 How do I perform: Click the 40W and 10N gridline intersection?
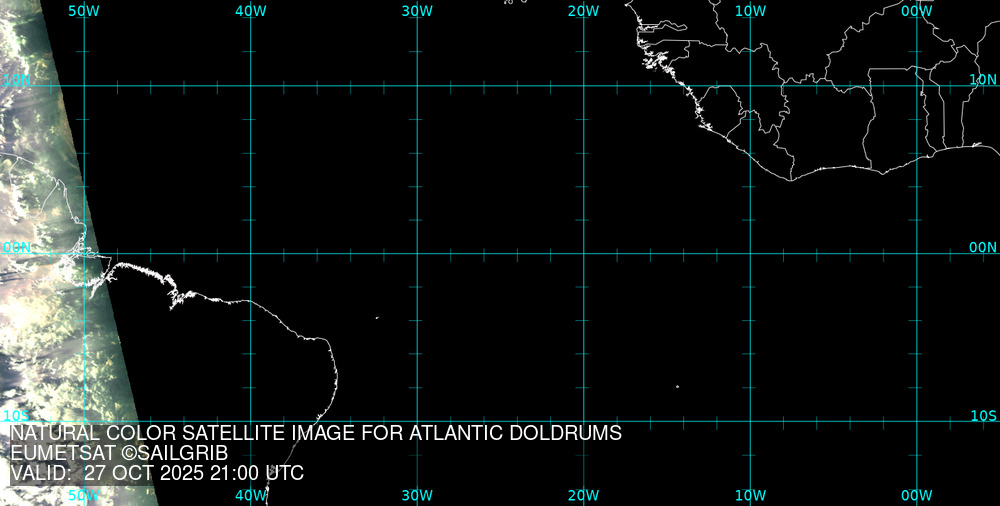click(x=250, y=86)
